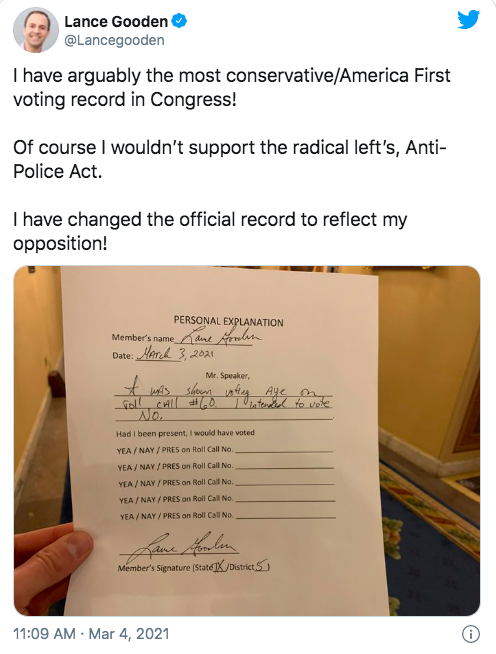Click the handwritten March 3, 2021 date
This screenshot has width=496, height=654.
(x=175, y=354)
